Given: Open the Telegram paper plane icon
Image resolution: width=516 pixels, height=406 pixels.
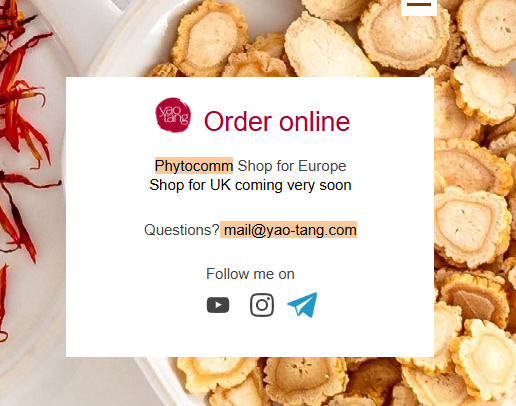Looking at the screenshot, I should point(302,305).
